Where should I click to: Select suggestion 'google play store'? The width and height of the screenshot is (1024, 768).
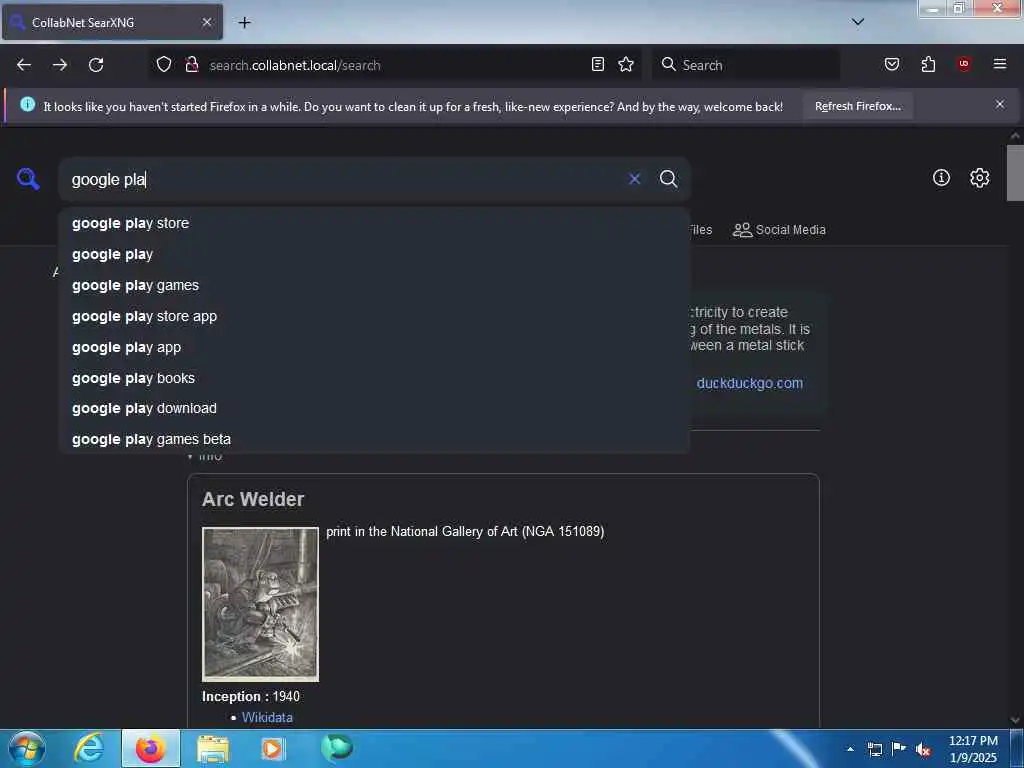pyautogui.click(x=374, y=223)
